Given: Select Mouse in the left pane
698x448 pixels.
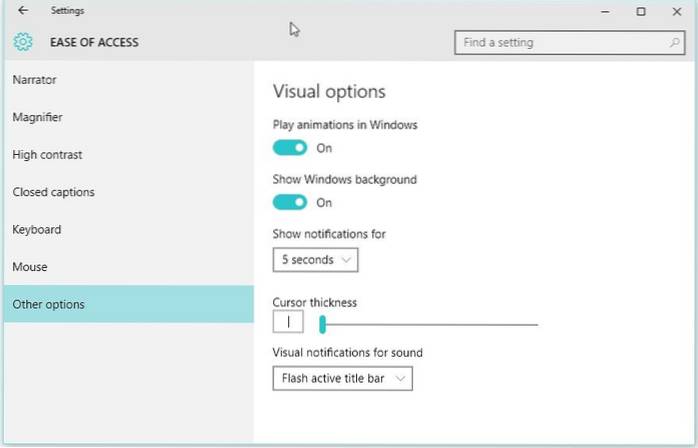Looking at the screenshot, I should click(30, 267).
